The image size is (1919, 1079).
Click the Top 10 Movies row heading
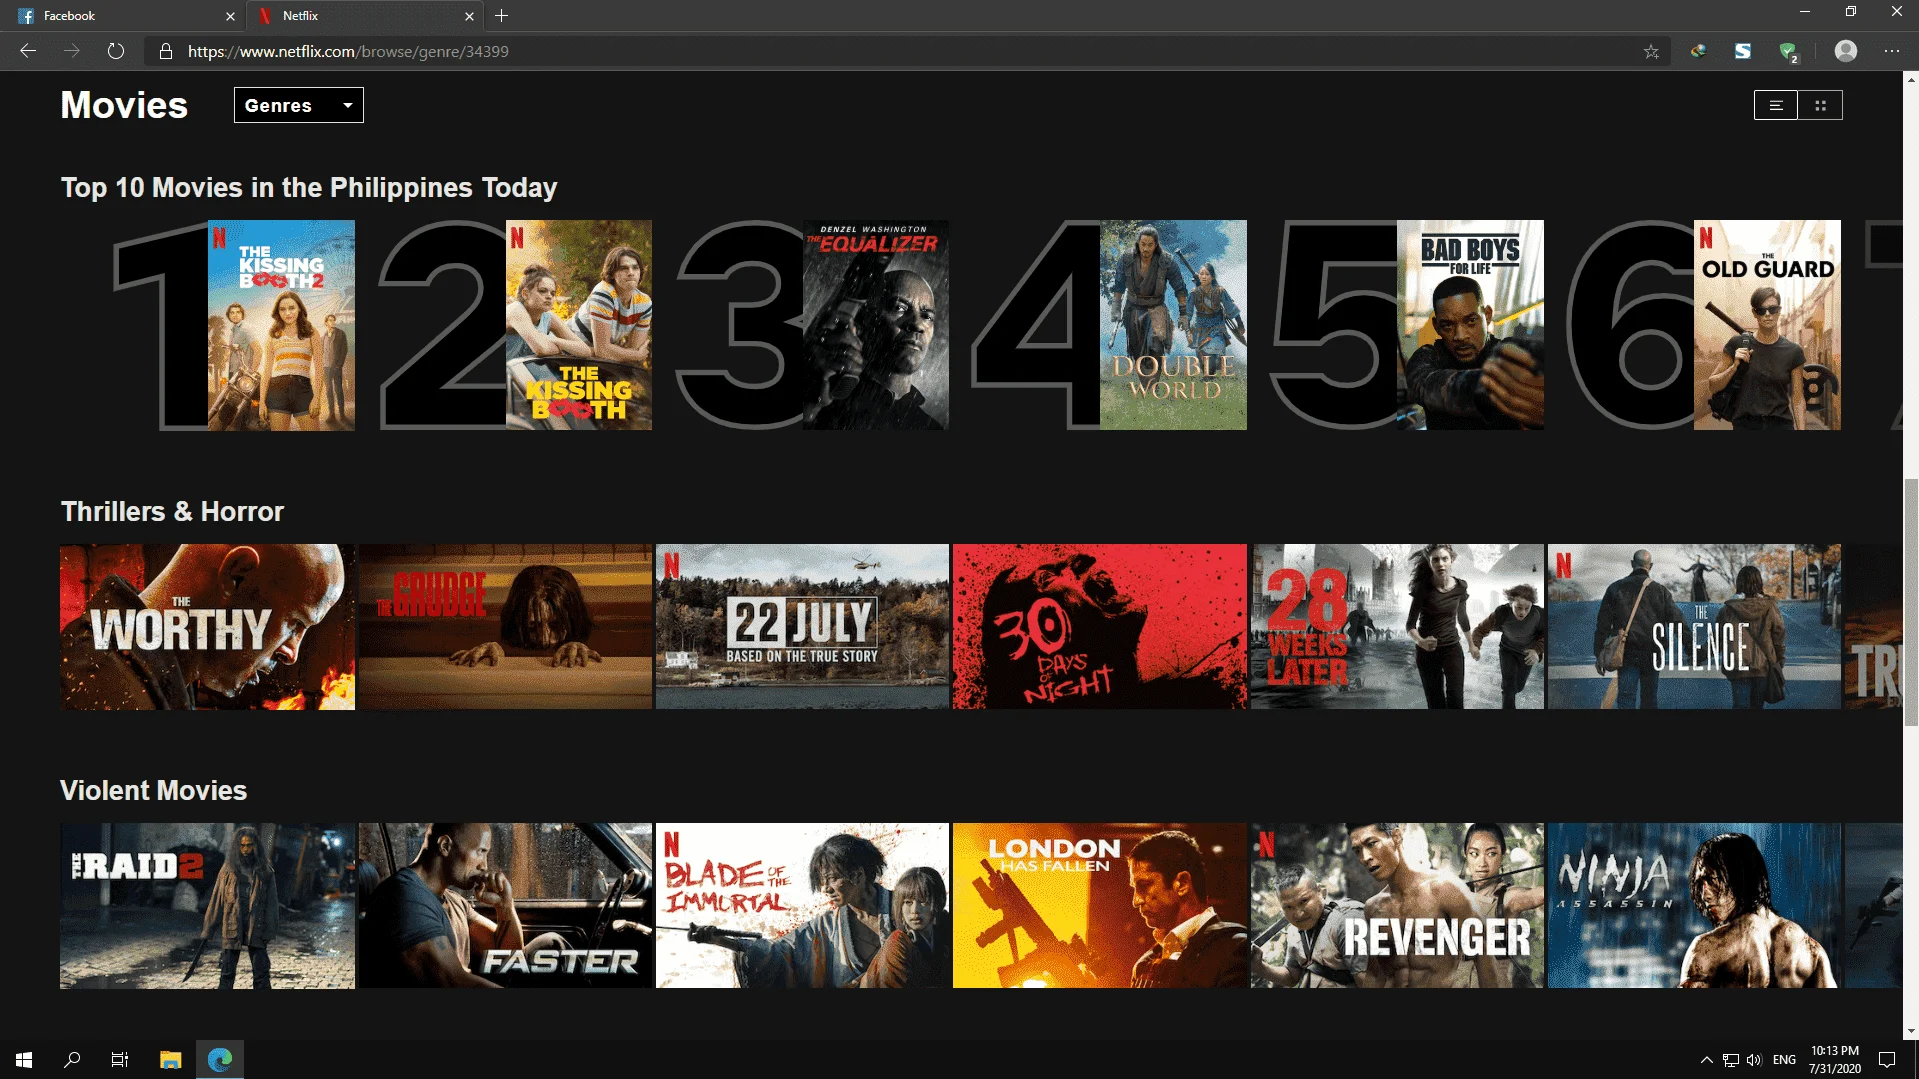tap(309, 187)
